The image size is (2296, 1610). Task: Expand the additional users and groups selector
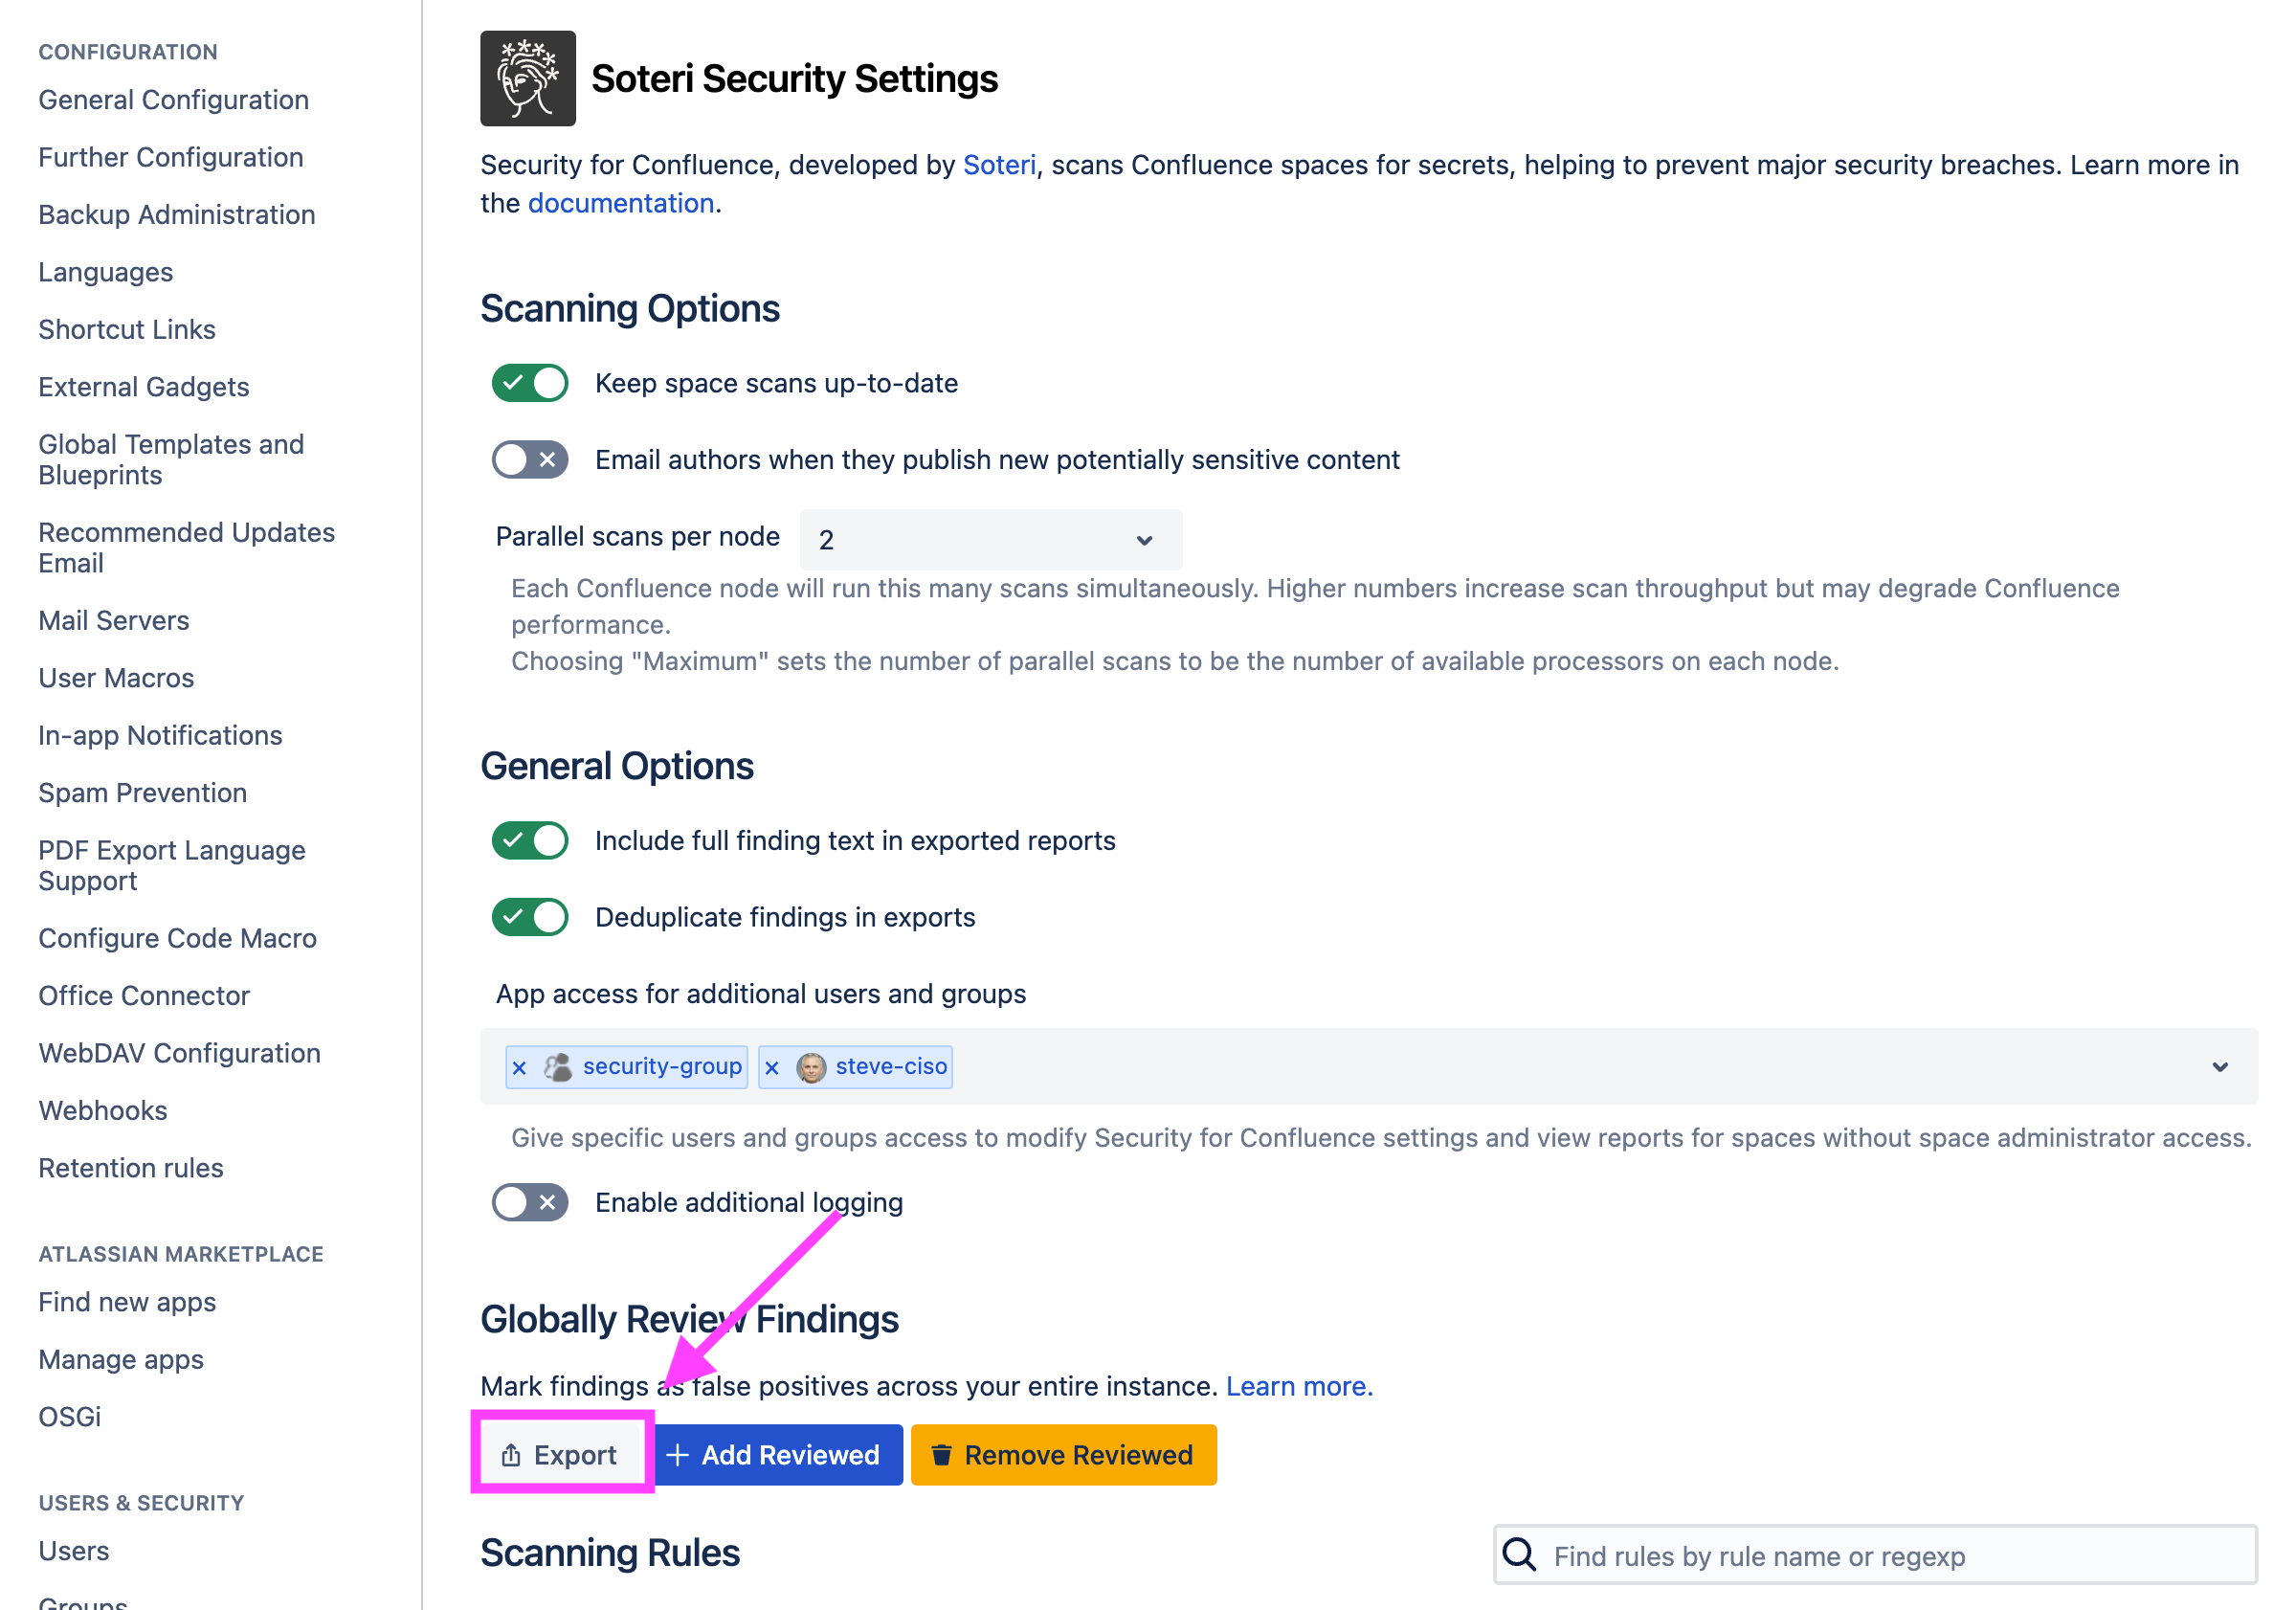(x=2220, y=1066)
